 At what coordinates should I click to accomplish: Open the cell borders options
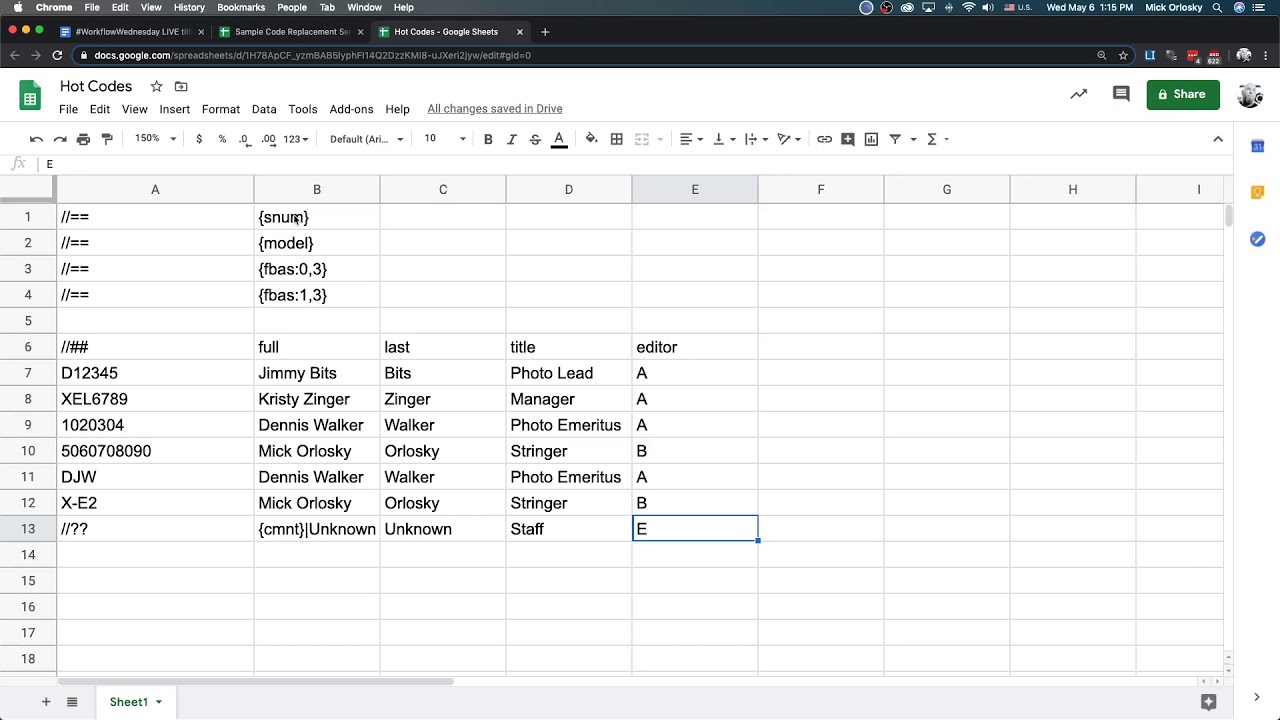click(617, 139)
